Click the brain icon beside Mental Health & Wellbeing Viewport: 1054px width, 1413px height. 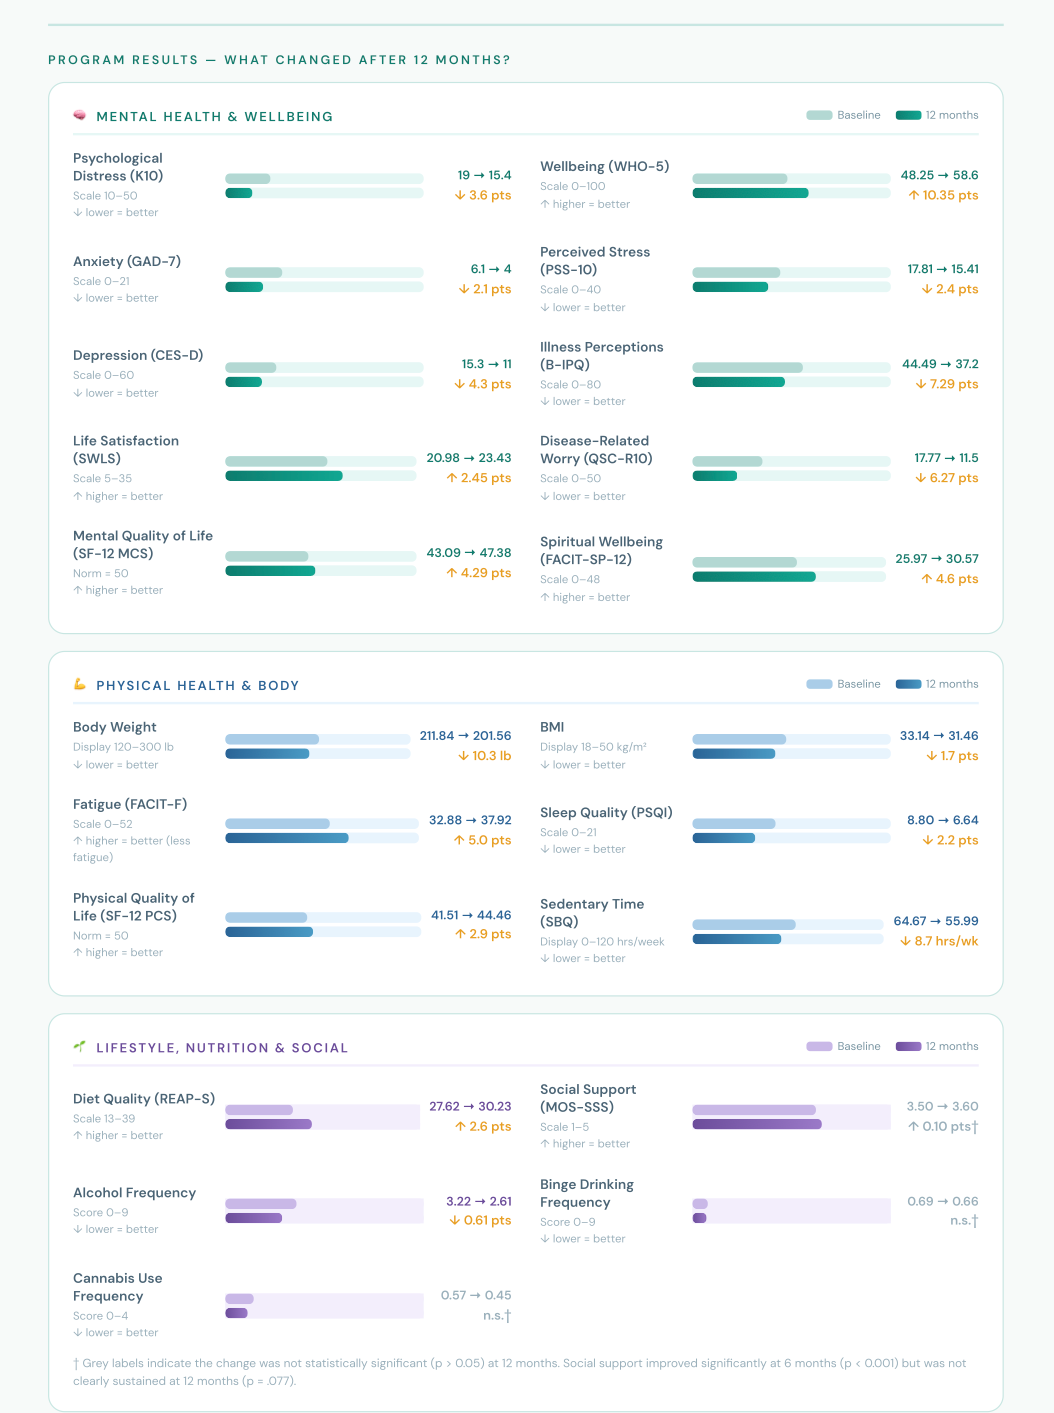(x=80, y=116)
